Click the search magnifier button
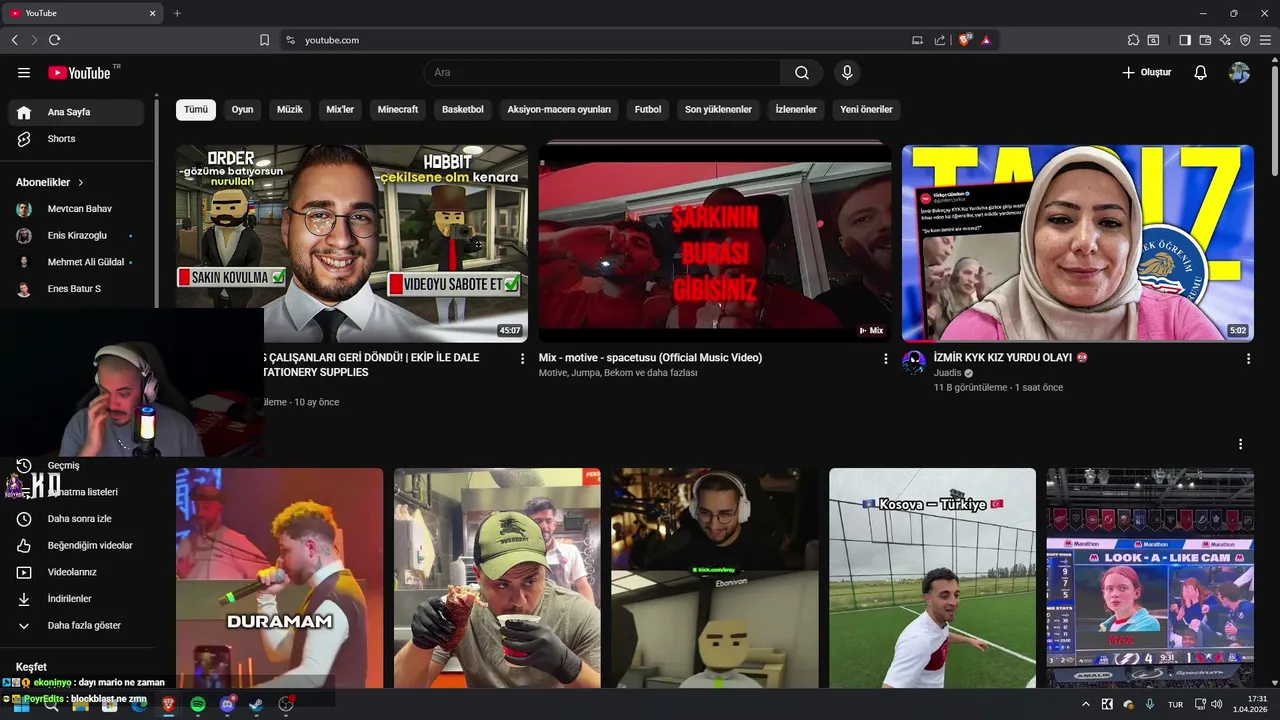The image size is (1280, 720). point(802,73)
